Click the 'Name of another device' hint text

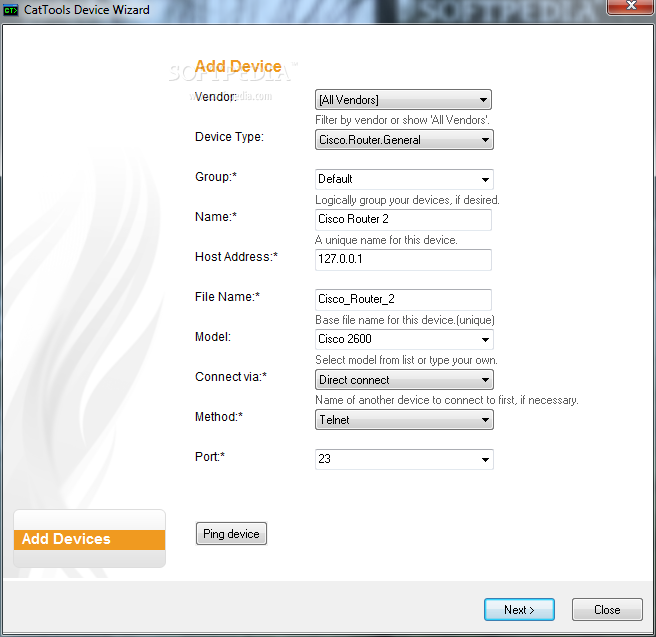(x=447, y=400)
